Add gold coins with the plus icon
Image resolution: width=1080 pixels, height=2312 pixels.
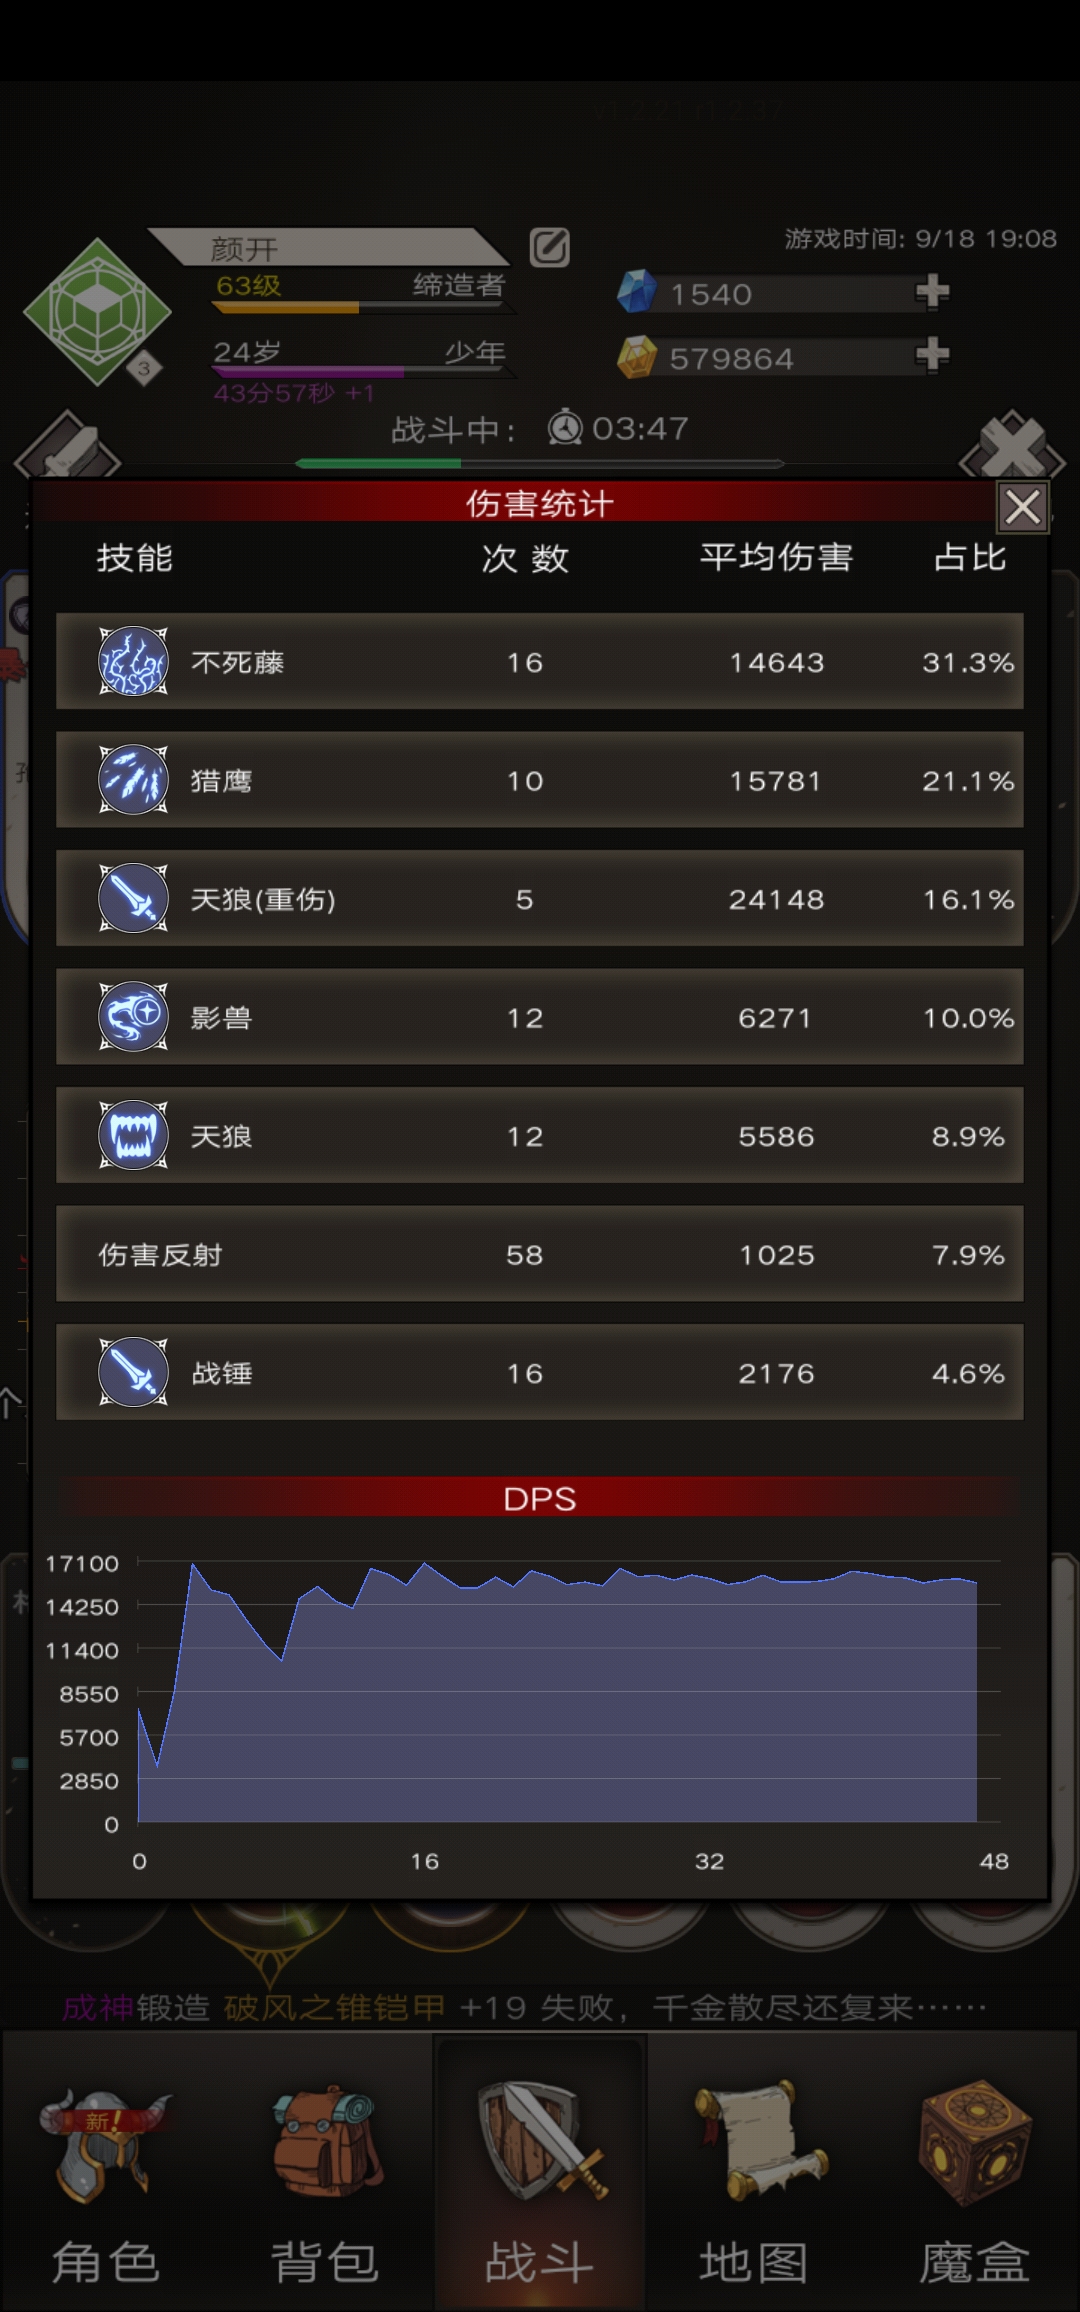click(x=932, y=355)
